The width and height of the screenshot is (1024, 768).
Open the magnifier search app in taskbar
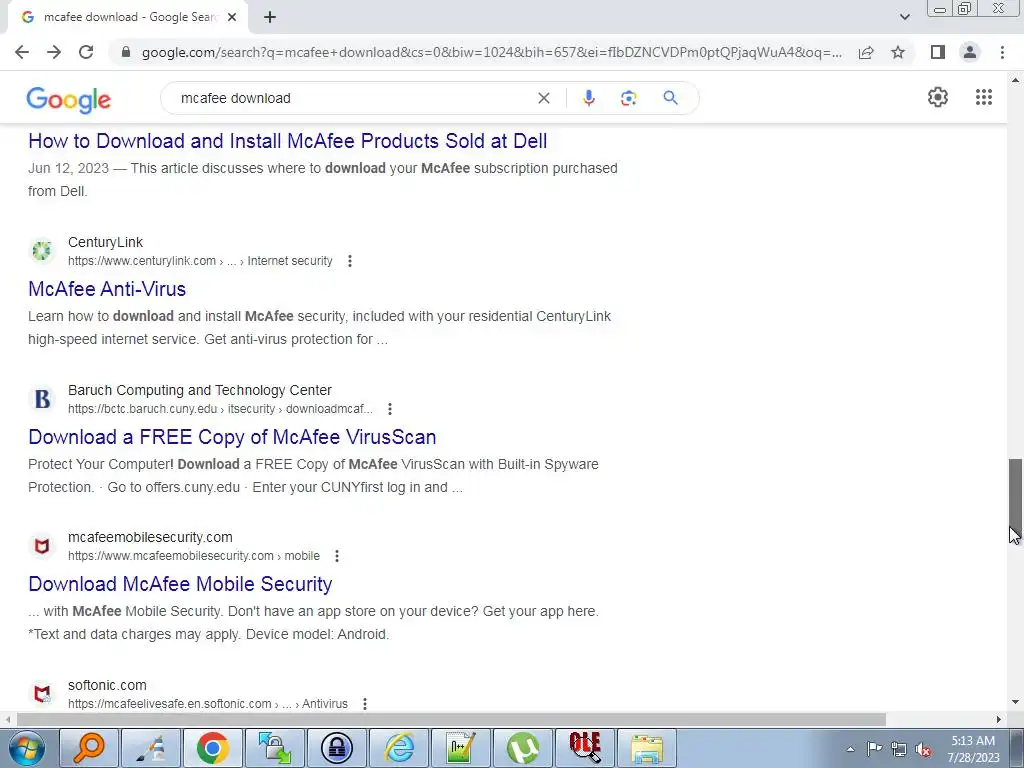click(89, 748)
